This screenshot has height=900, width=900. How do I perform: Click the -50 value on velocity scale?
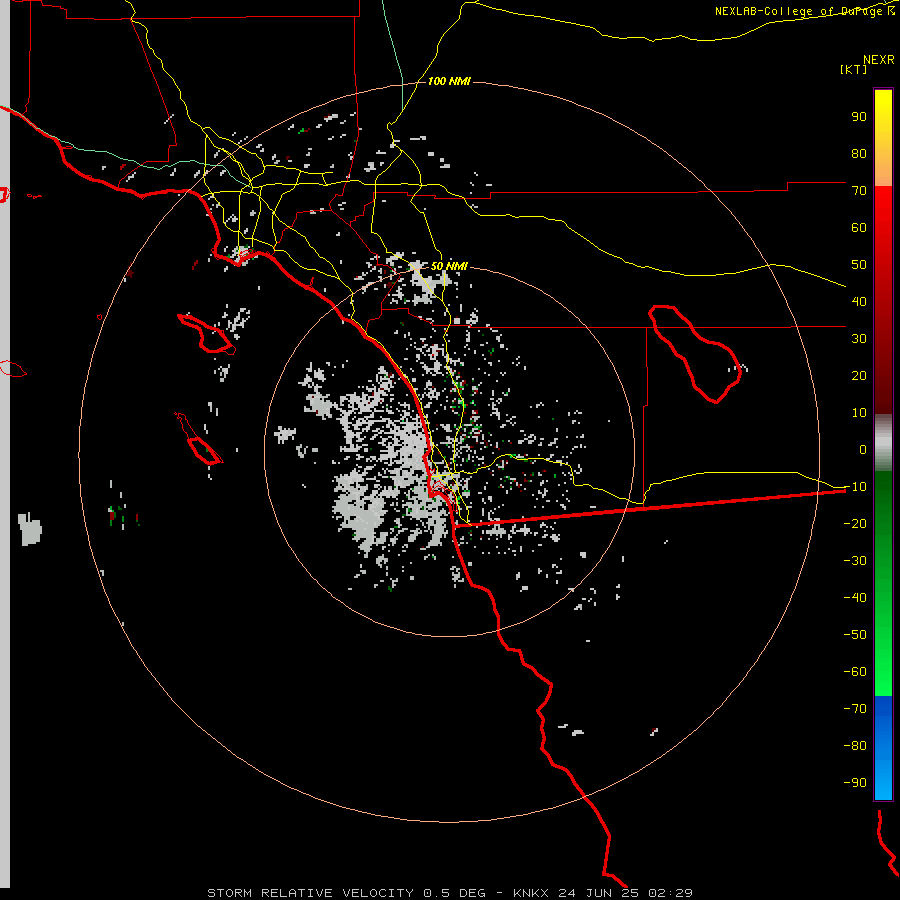855,635
